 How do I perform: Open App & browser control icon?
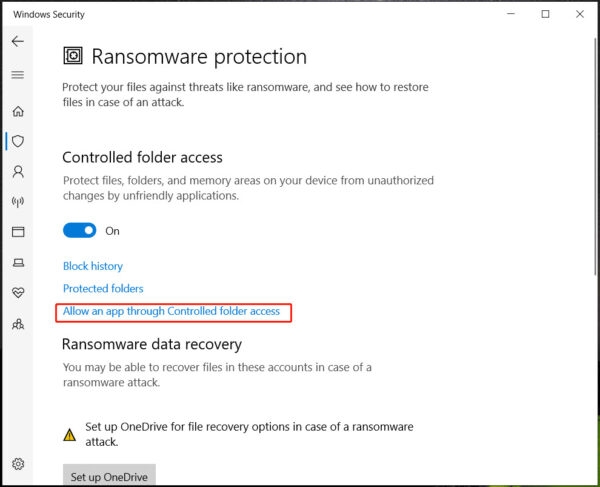coord(17,232)
